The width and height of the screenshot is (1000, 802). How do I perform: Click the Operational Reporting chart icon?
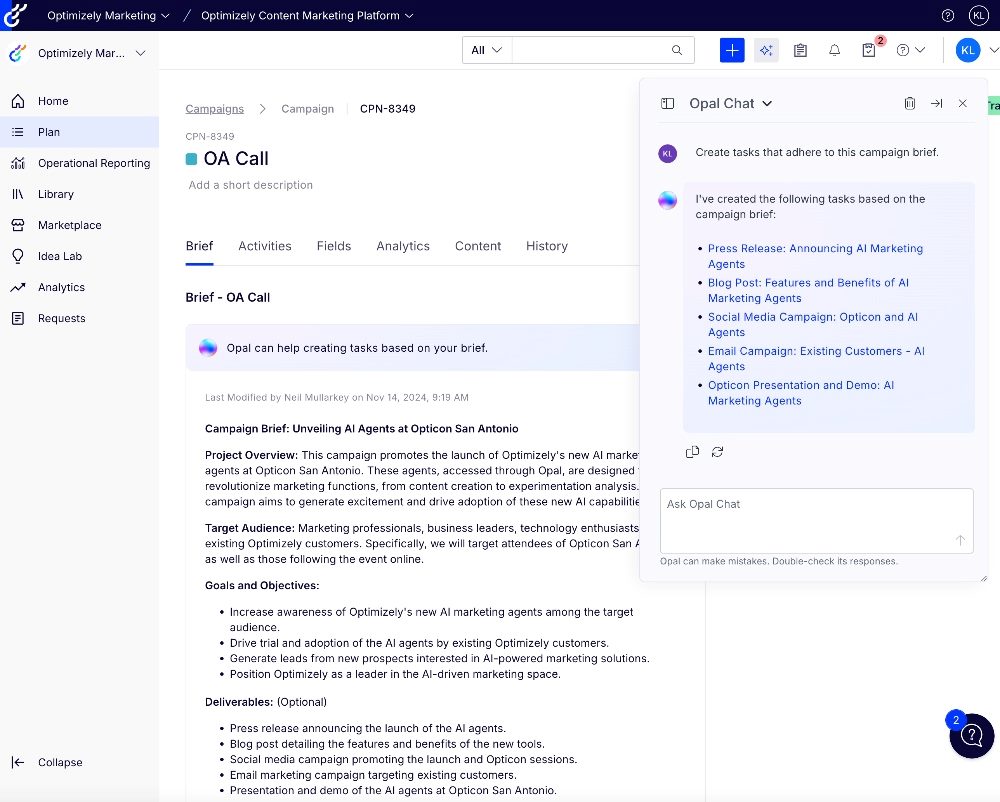[x=18, y=163]
